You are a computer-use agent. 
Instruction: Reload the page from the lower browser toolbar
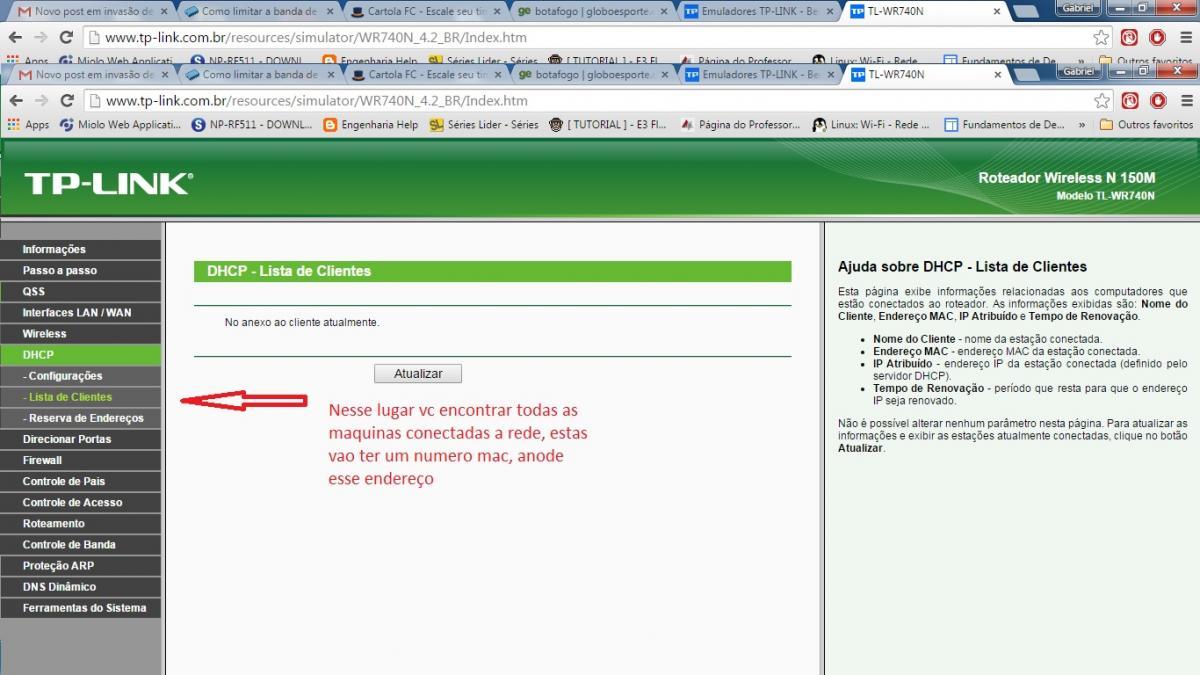click(x=67, y=101)
